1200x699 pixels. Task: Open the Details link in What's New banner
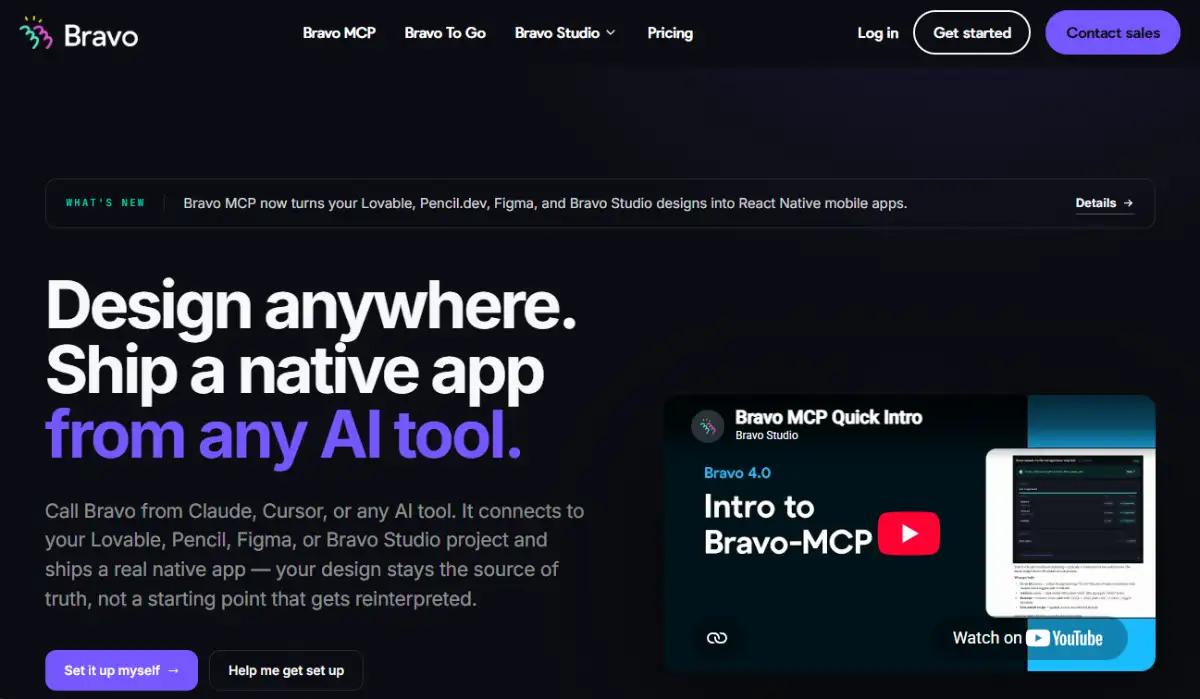click(1105, 203)
